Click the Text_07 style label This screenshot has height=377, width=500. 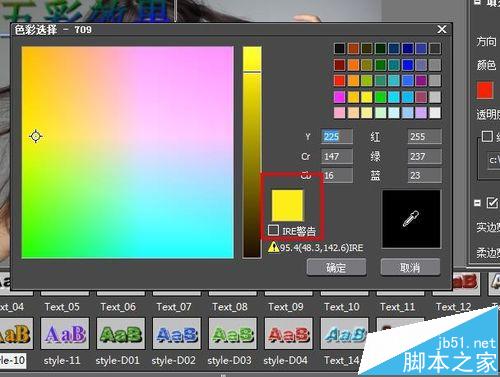click(x=174, y=307)
